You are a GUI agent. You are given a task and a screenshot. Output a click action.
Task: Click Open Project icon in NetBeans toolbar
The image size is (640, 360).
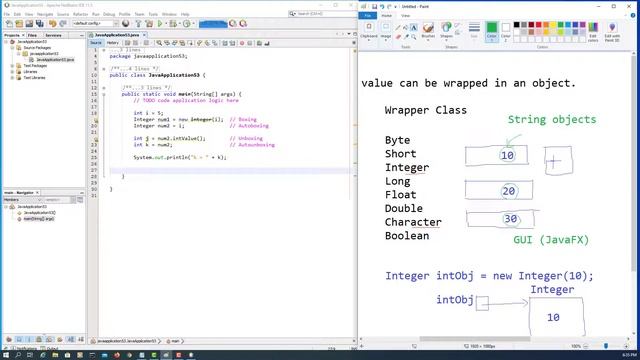pos(29,24)
